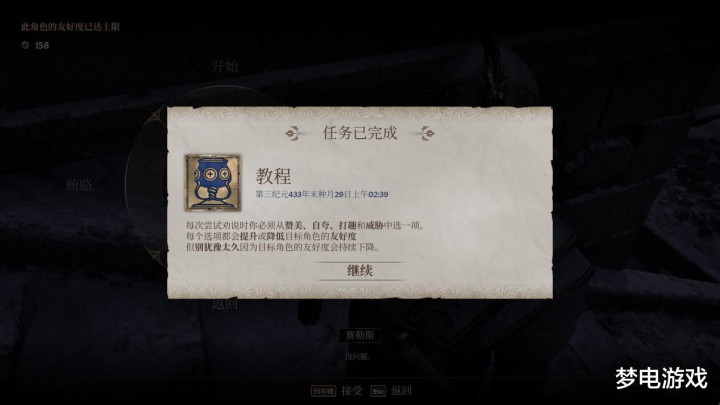Click the floral ornament left of 任务已完成

[x=294, y=134]
